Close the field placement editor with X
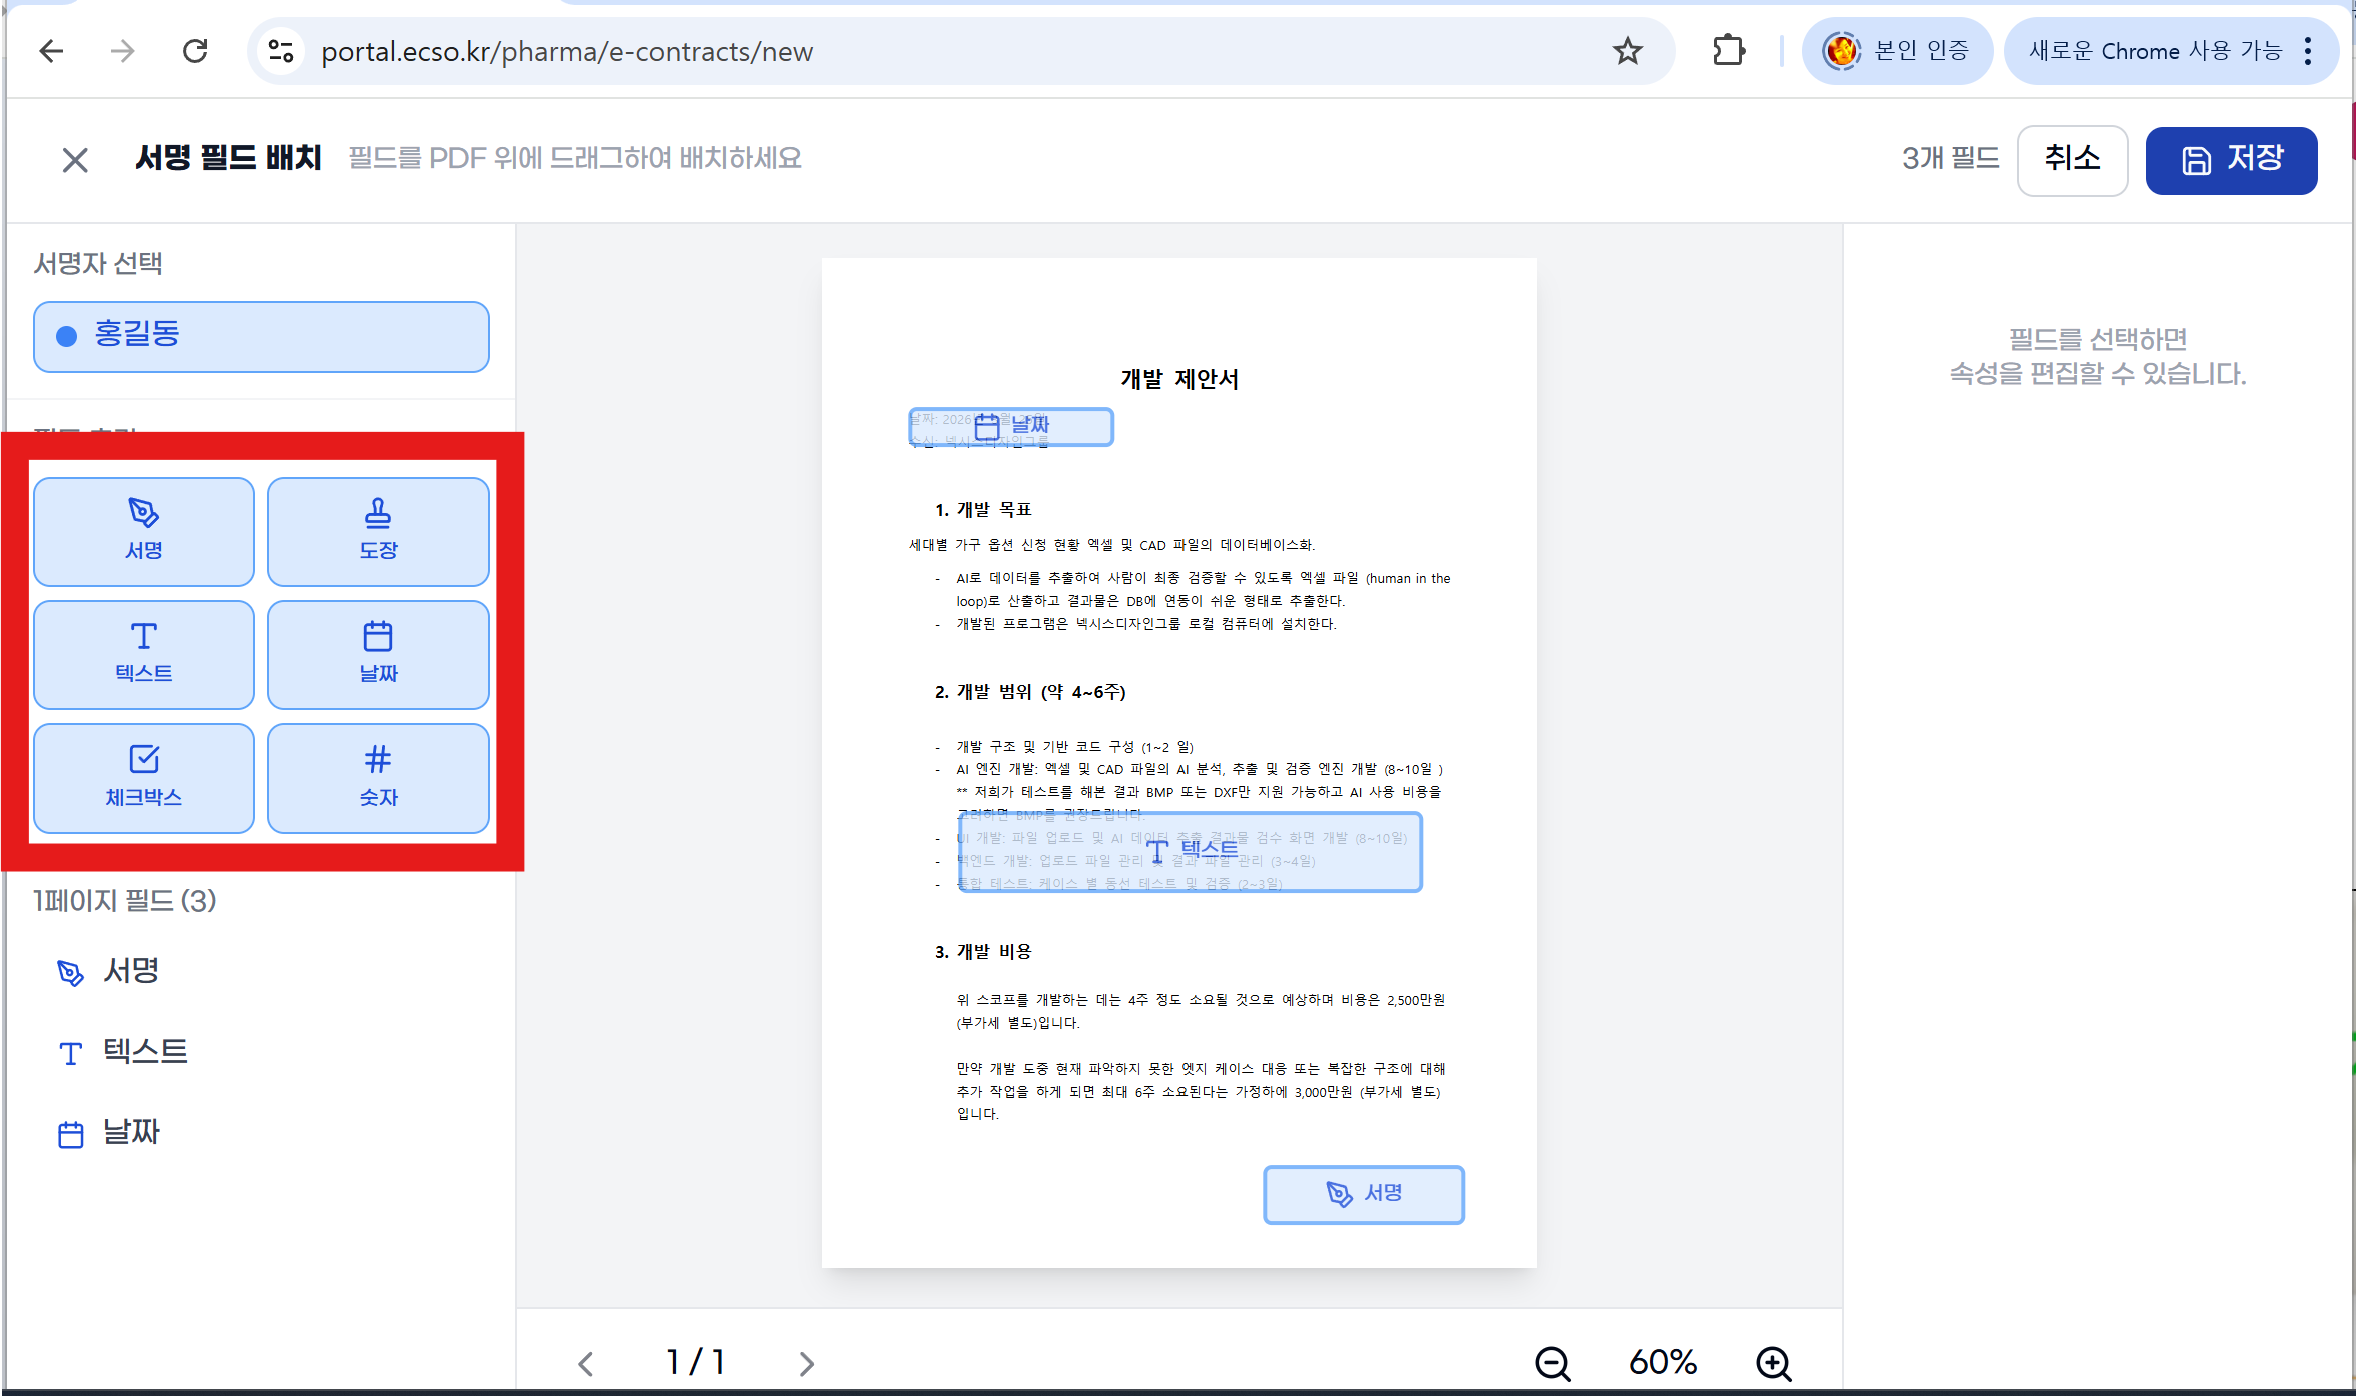This screenshot has width=2356, height=1396. (x=75, y=160)
